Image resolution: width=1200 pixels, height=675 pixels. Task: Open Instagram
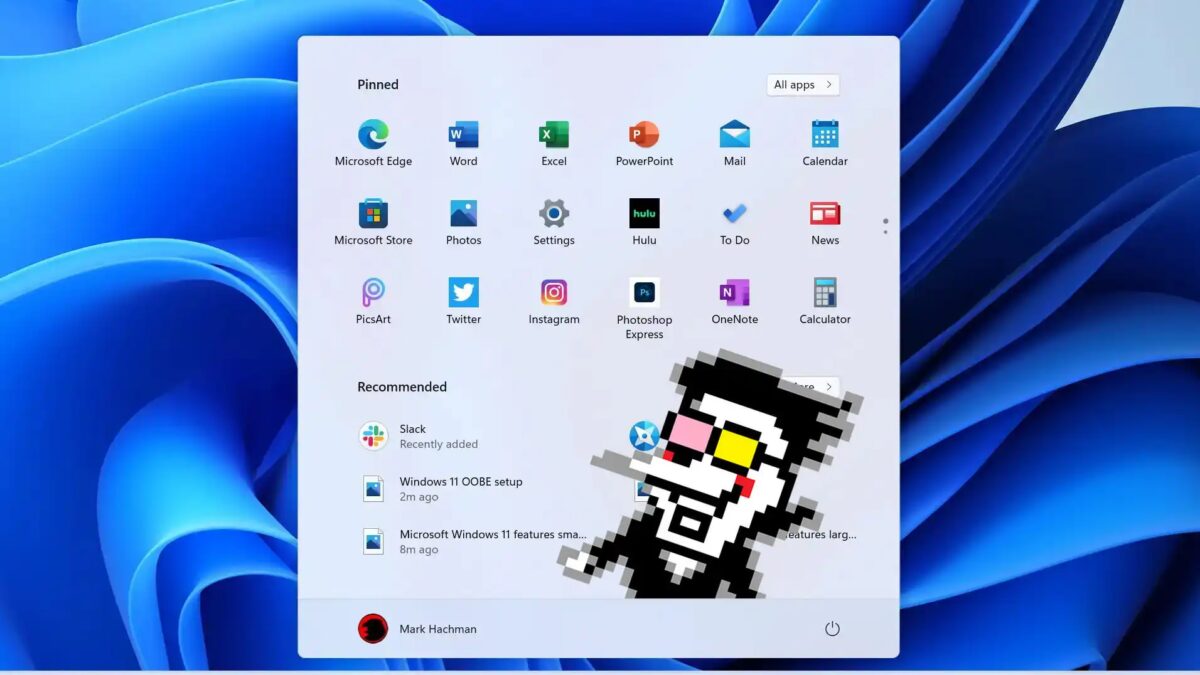click(553, 293)
